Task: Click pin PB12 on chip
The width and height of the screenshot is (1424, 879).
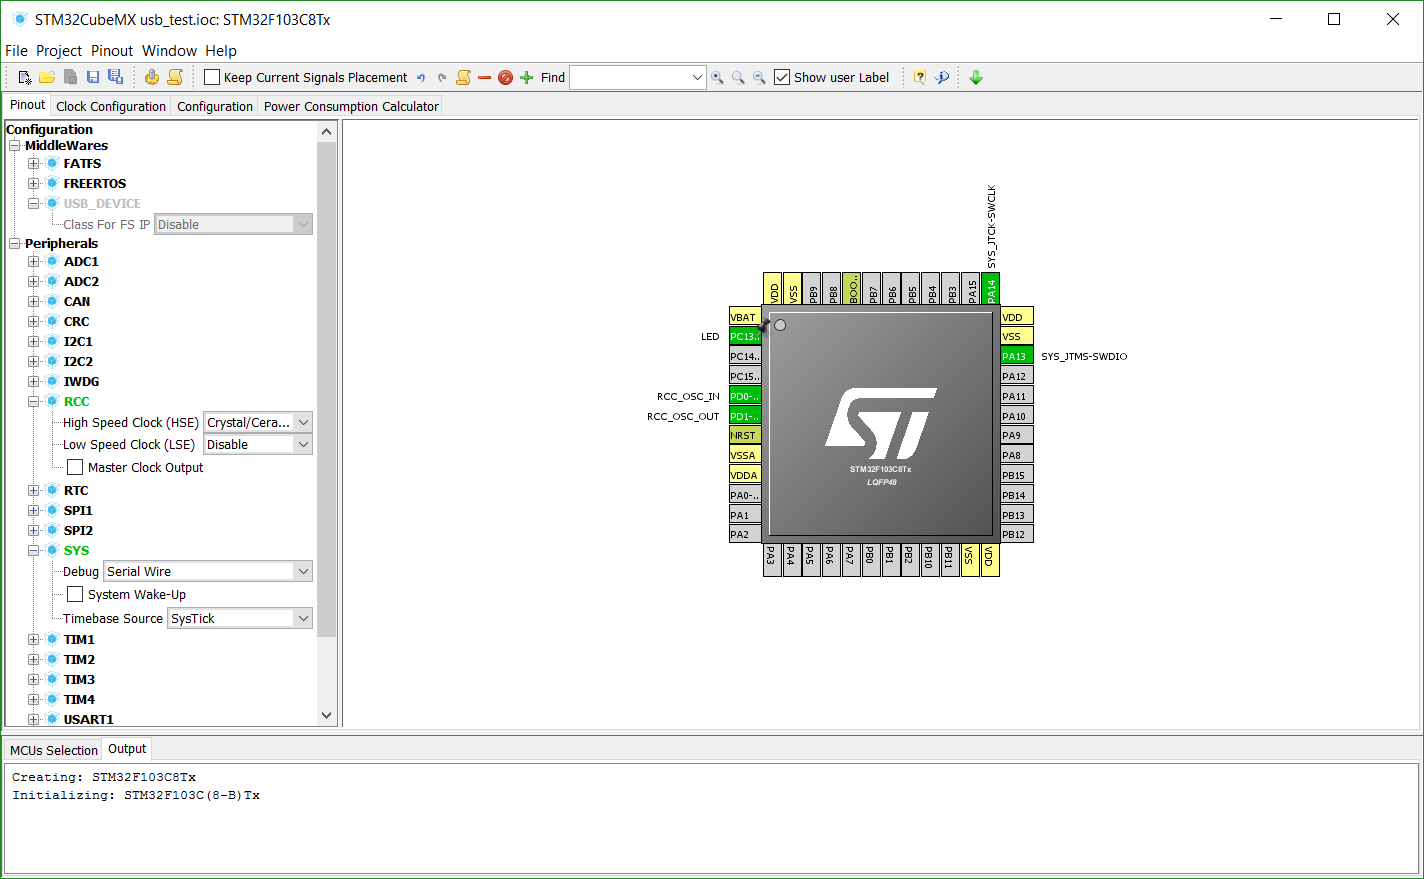Action: click(1017, 534)
